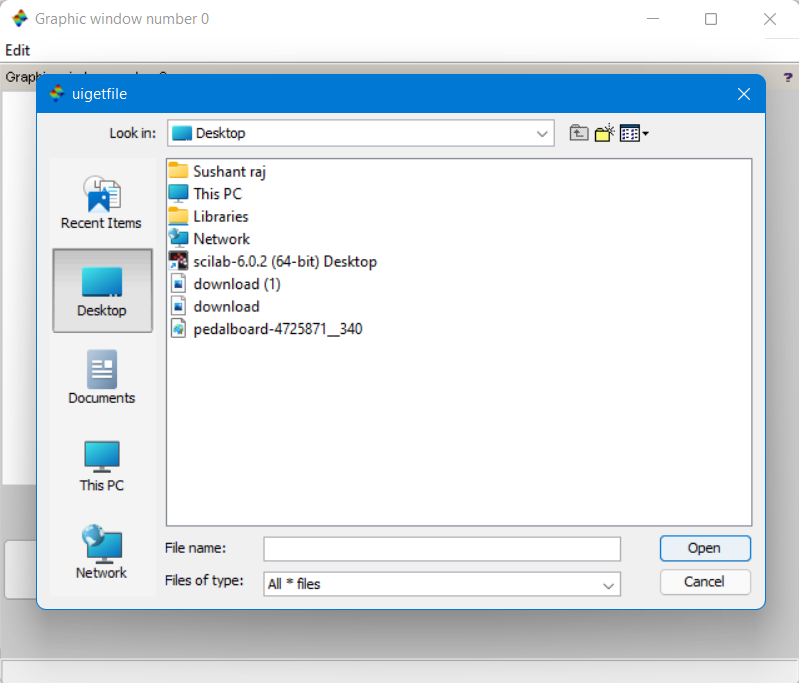Click the plain download file entry
The image size is (799, 683).
(x=215, y=306)
